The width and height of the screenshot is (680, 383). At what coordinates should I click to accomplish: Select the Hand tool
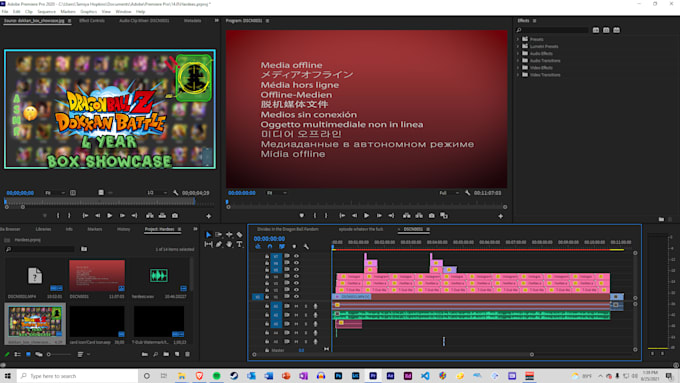(x=229, y=245)
